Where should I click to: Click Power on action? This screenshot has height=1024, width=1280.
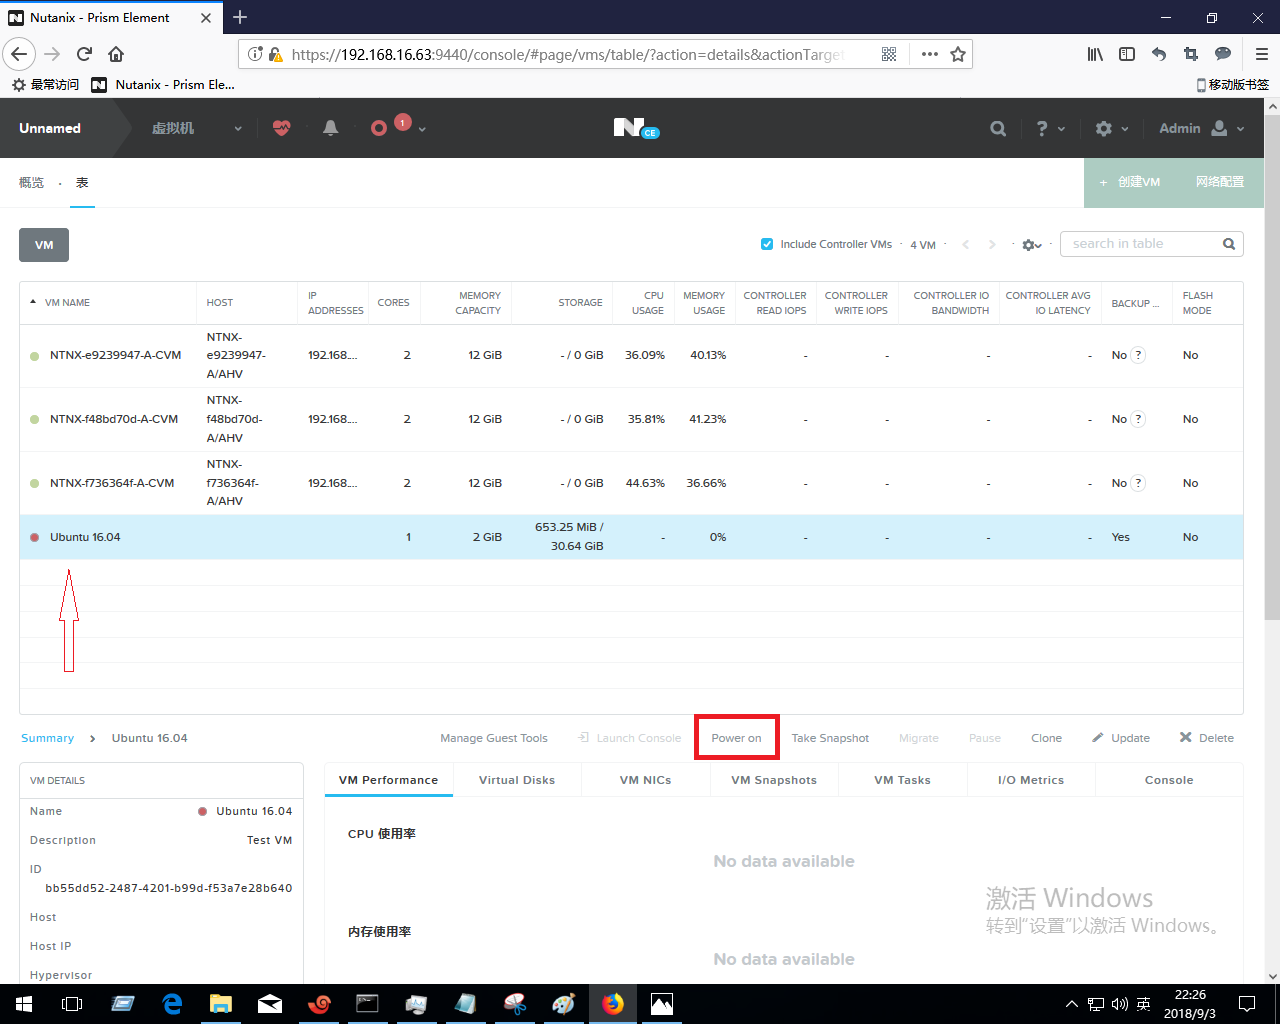point(736,738)
